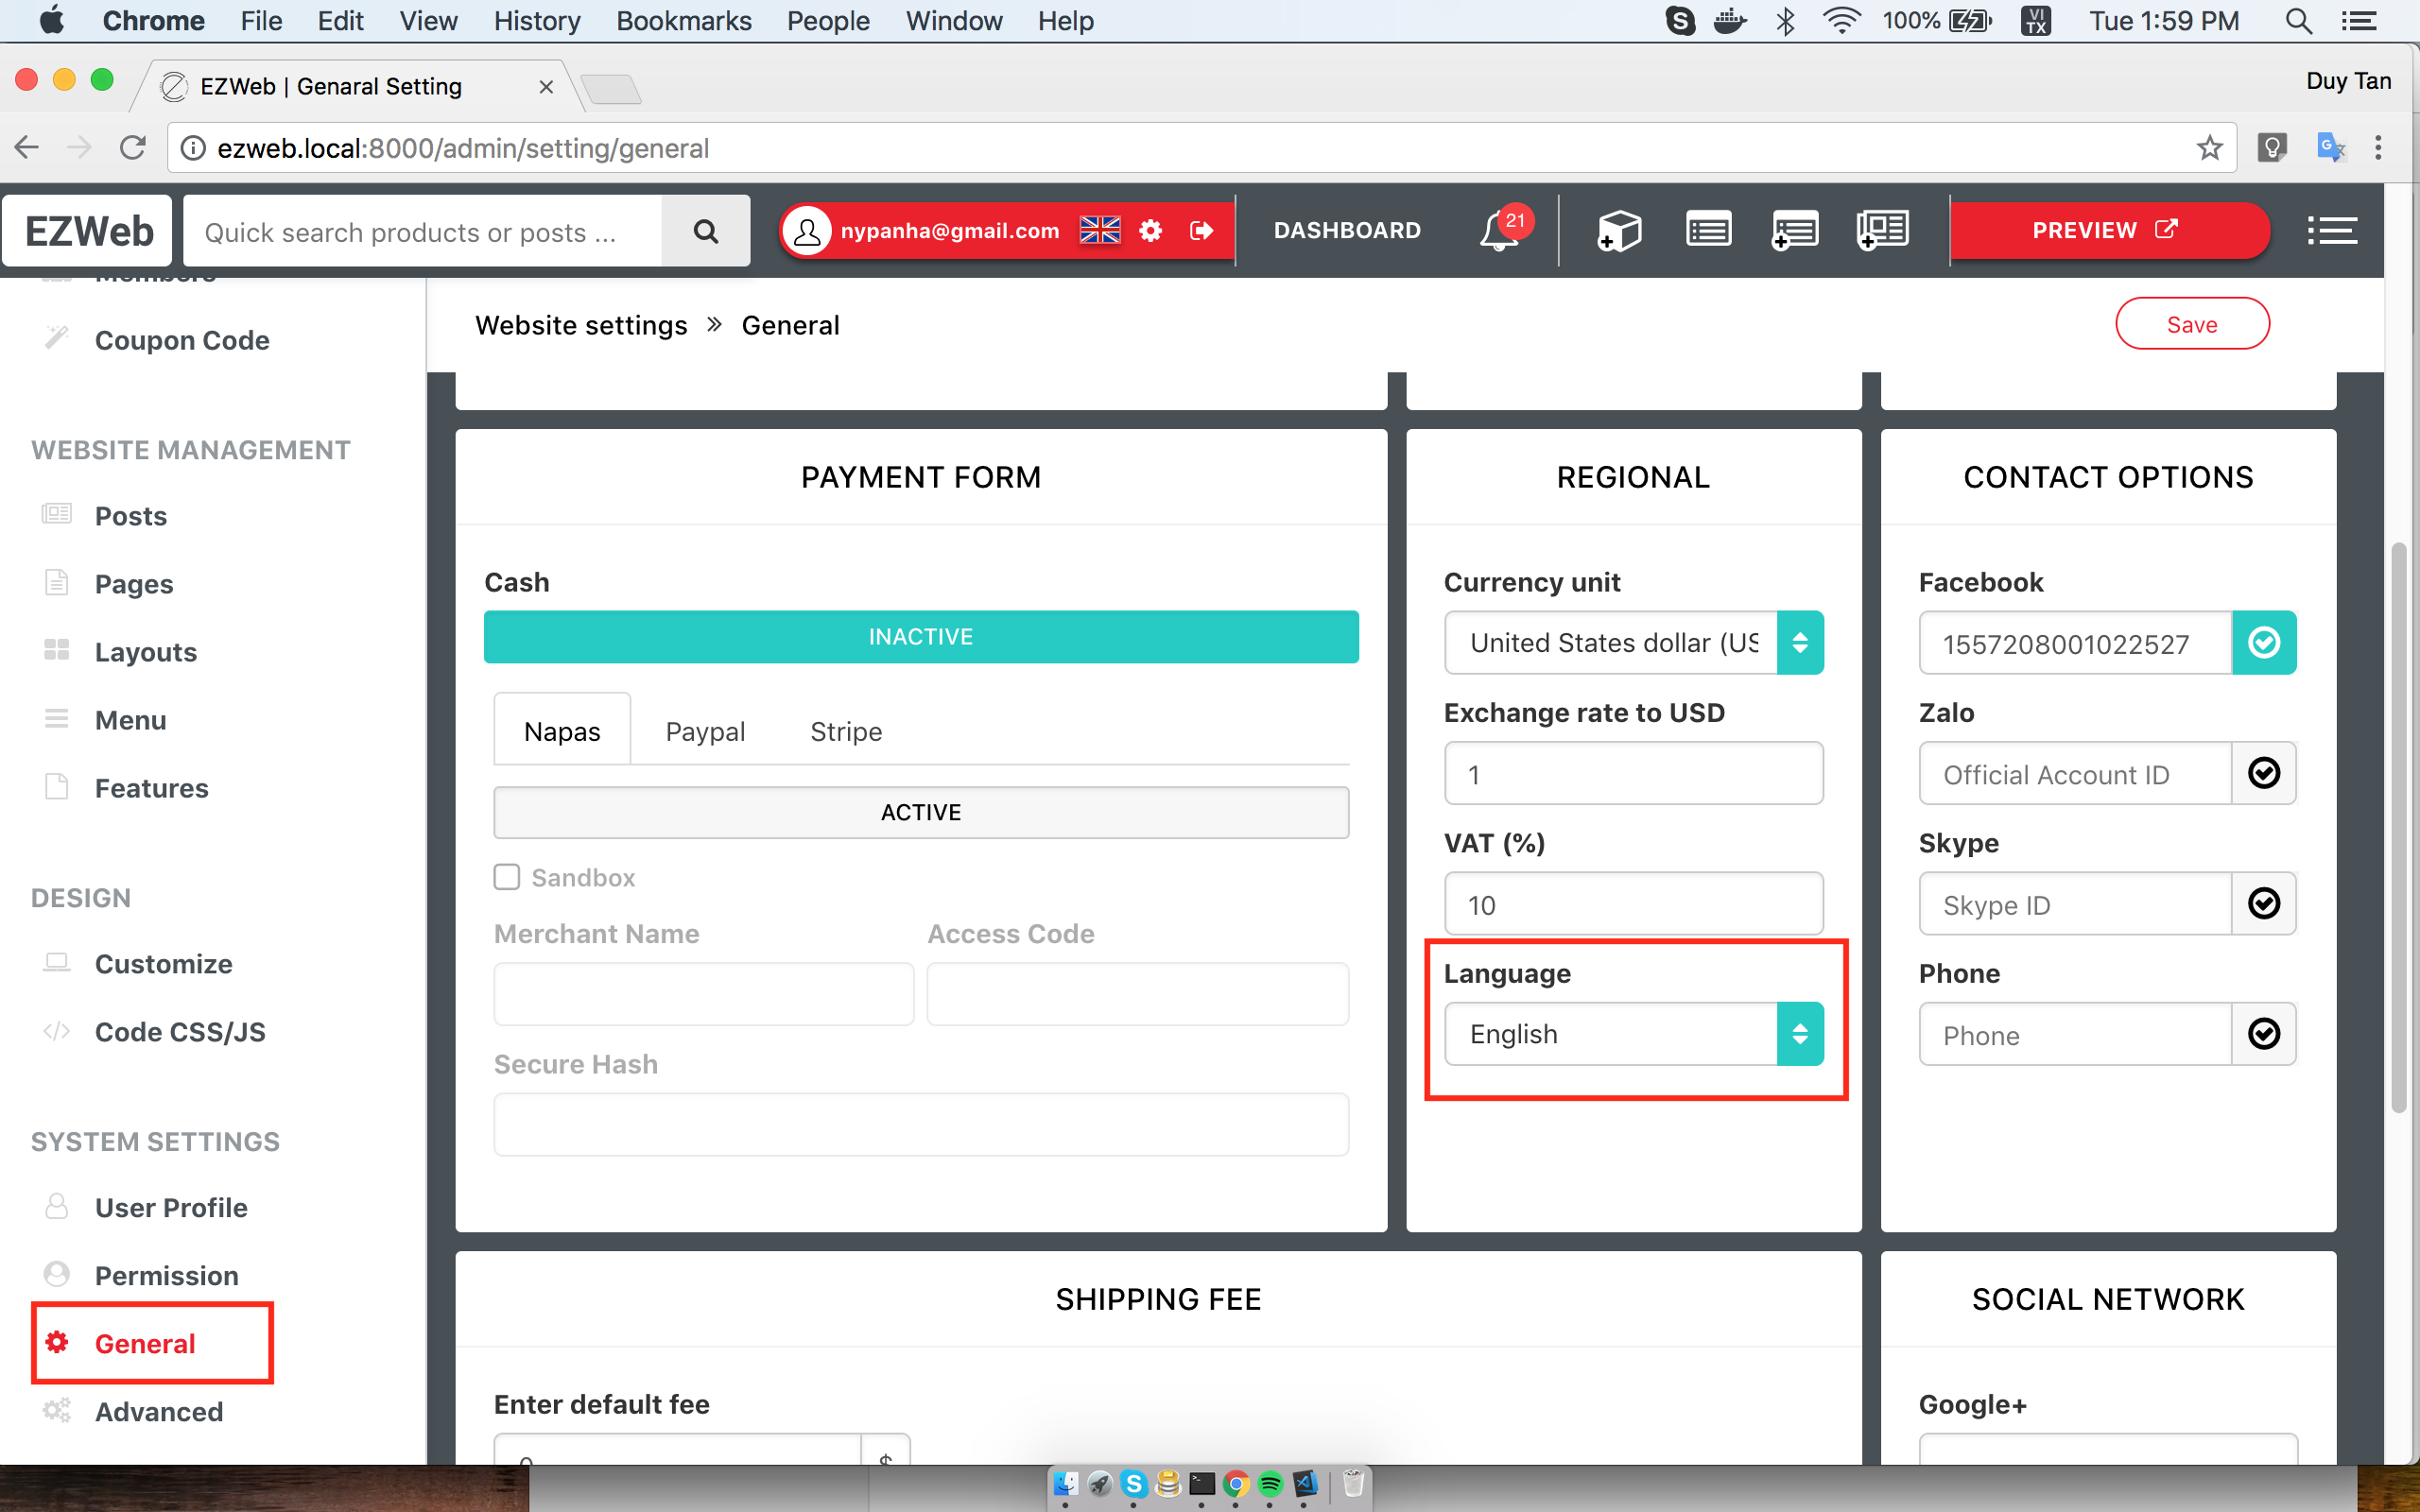Click the red PREVIEW button

(x=2104, y=231)
